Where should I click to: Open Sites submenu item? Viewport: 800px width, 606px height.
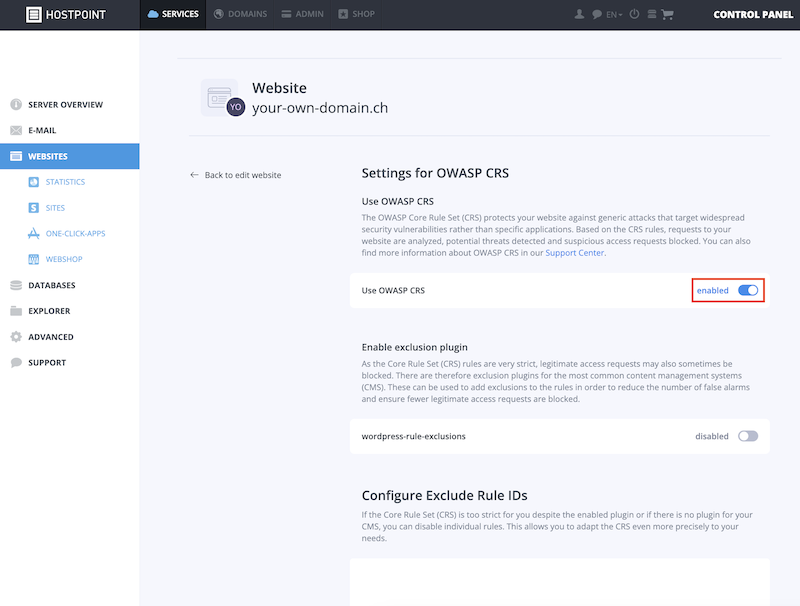[55, 208]
